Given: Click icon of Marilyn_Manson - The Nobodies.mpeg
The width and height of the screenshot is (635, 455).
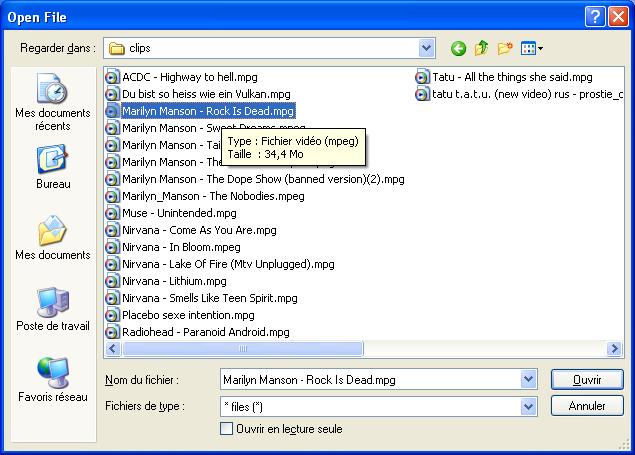Looking at the screenshot, I should pyautogui.click(x=112, y=196).
